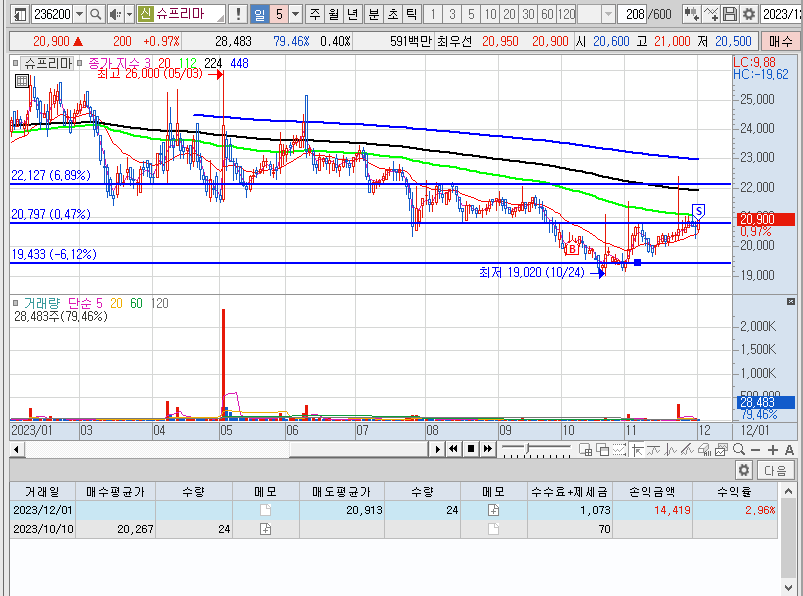The width and height of the screenshot is (803, 596).
Task: Open the greyed interval dropdown after 120
Action: tap(608, 14)
